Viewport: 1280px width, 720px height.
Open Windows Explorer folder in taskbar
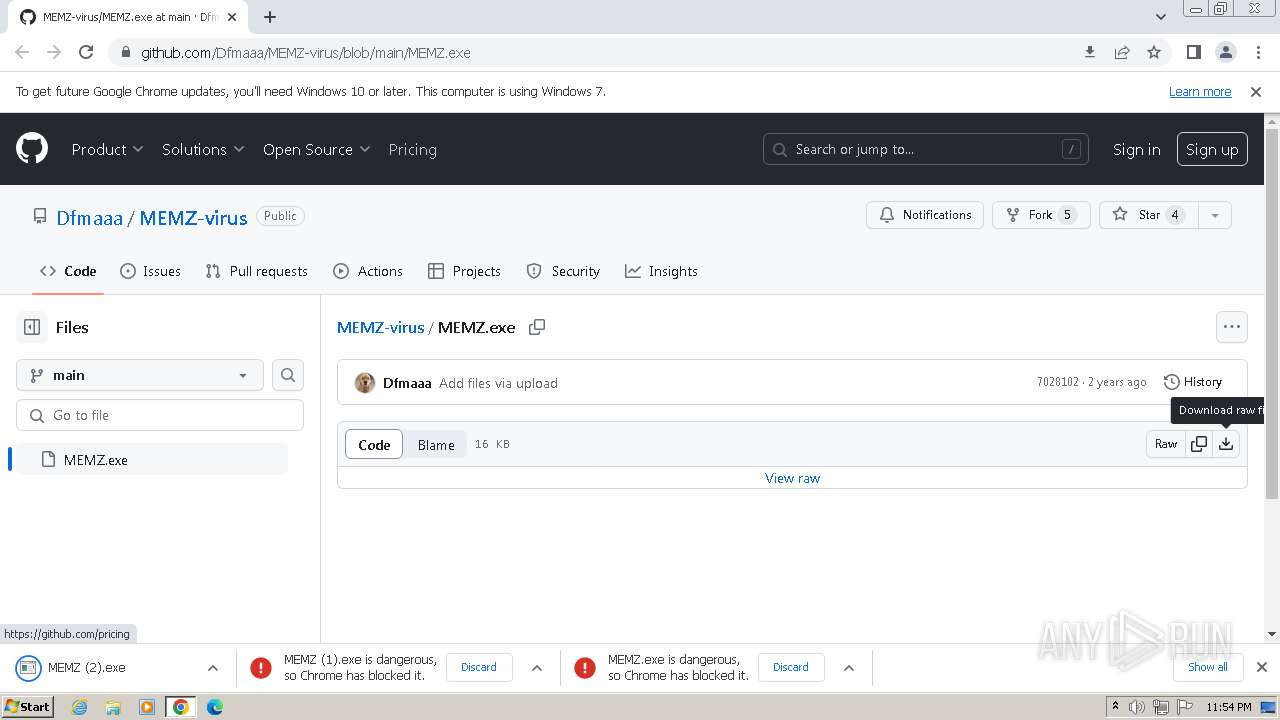click(113, 707)
